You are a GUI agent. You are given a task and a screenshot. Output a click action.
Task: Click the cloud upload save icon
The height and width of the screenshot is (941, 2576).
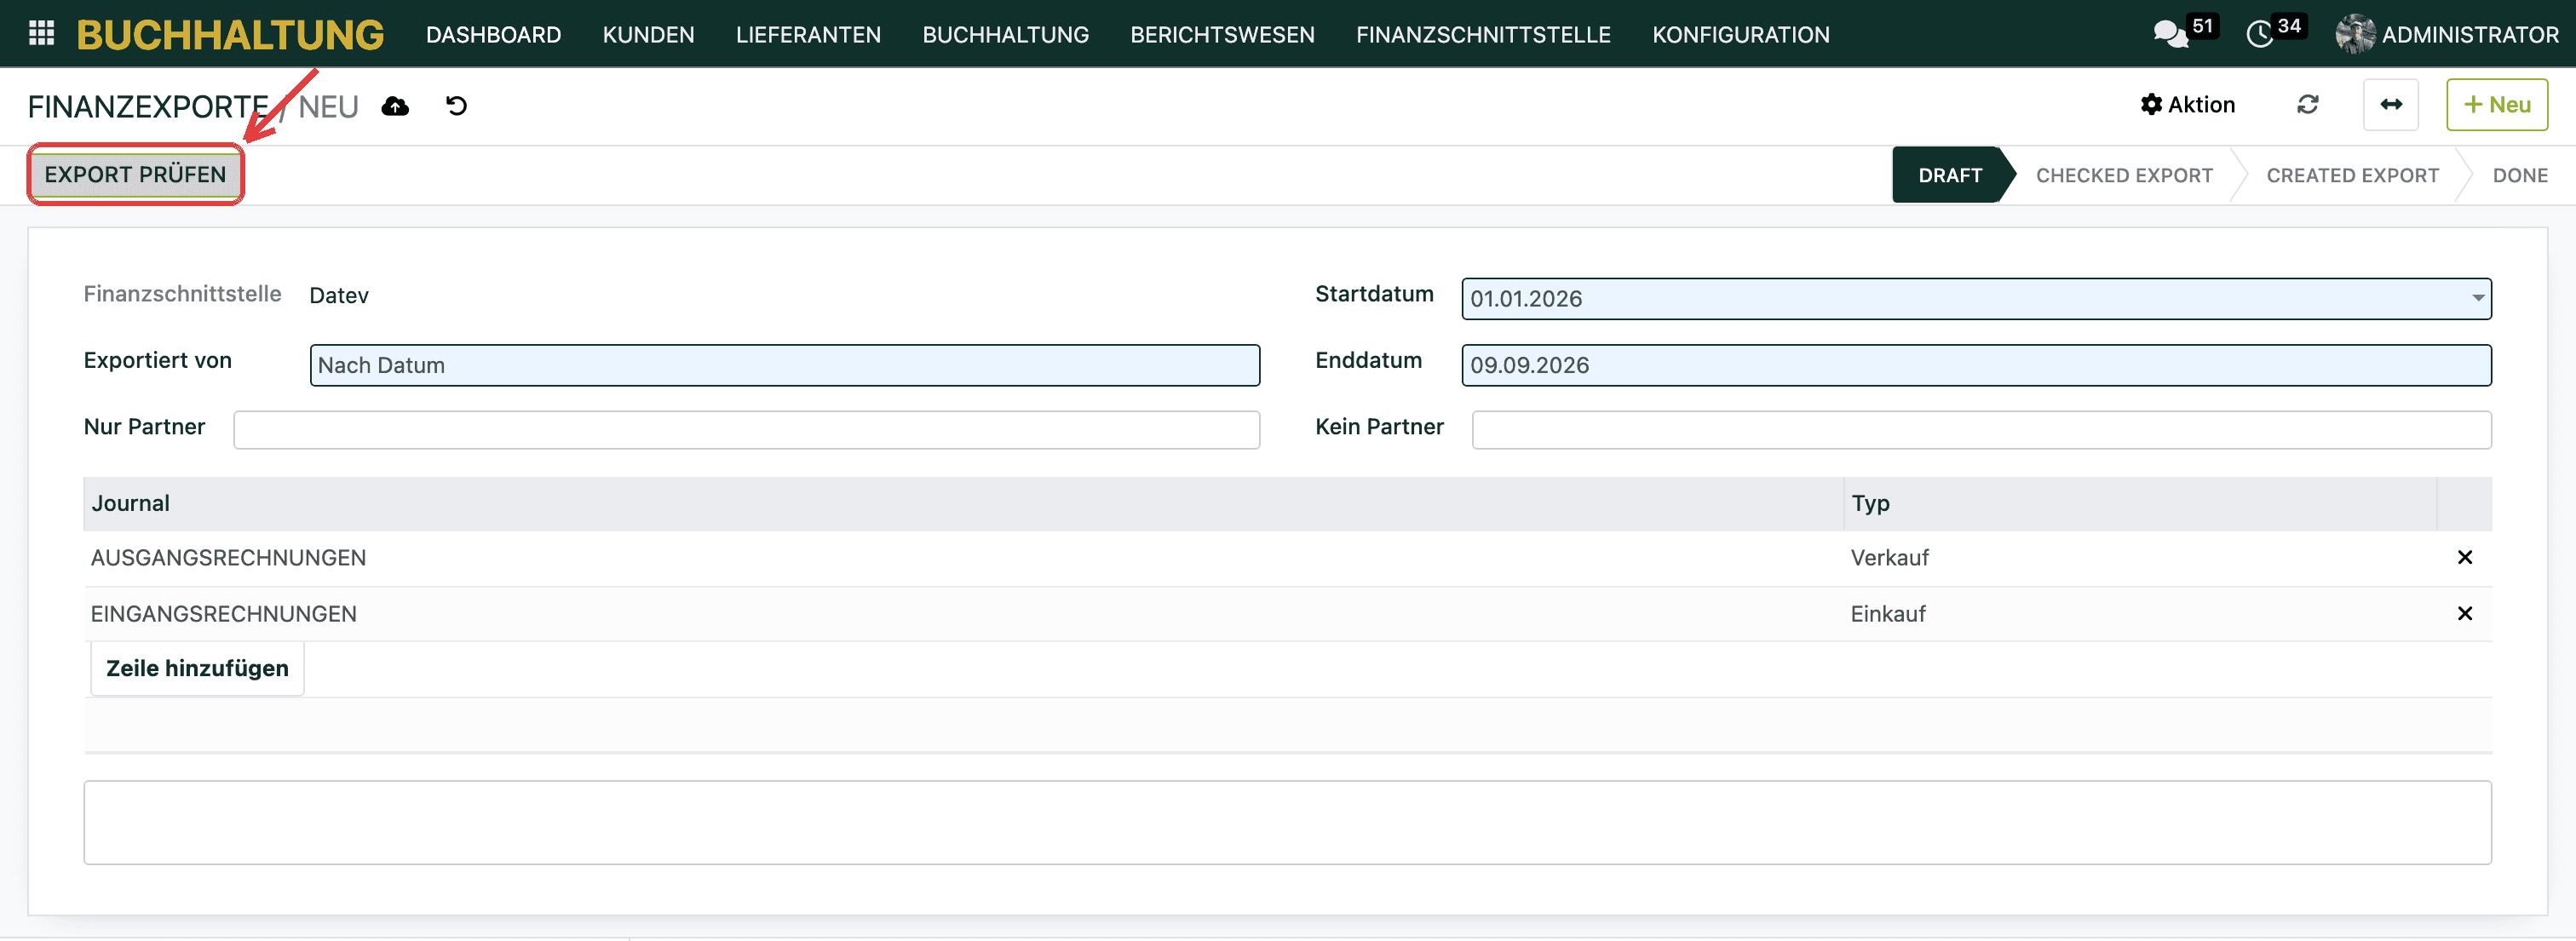pos(396,106)
